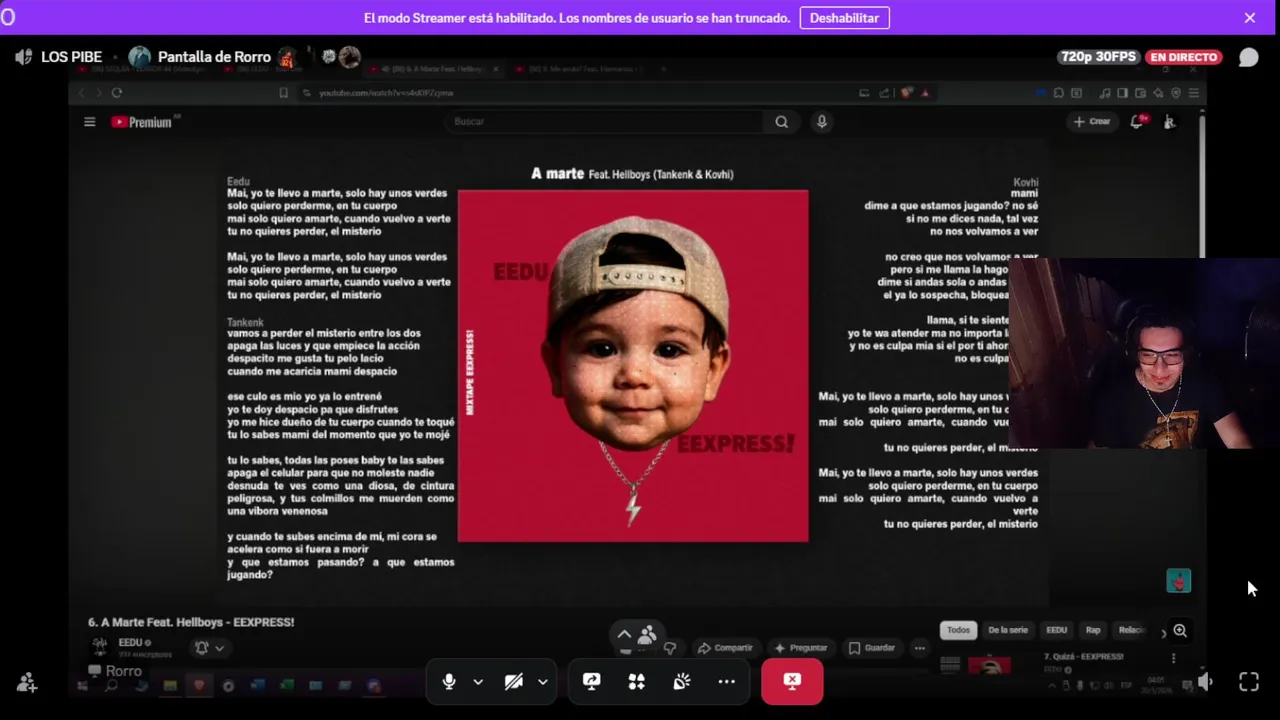Click the zoom magnifier overlay icon on the stream
This screenshot has height=720, width=1280.
(x=1180, y=631)
